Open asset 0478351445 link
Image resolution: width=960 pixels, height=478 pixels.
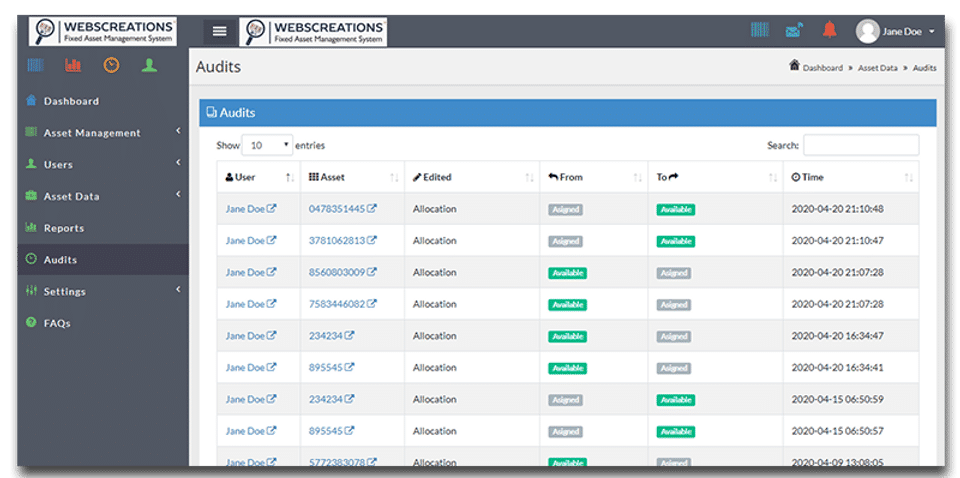(337, 209)
